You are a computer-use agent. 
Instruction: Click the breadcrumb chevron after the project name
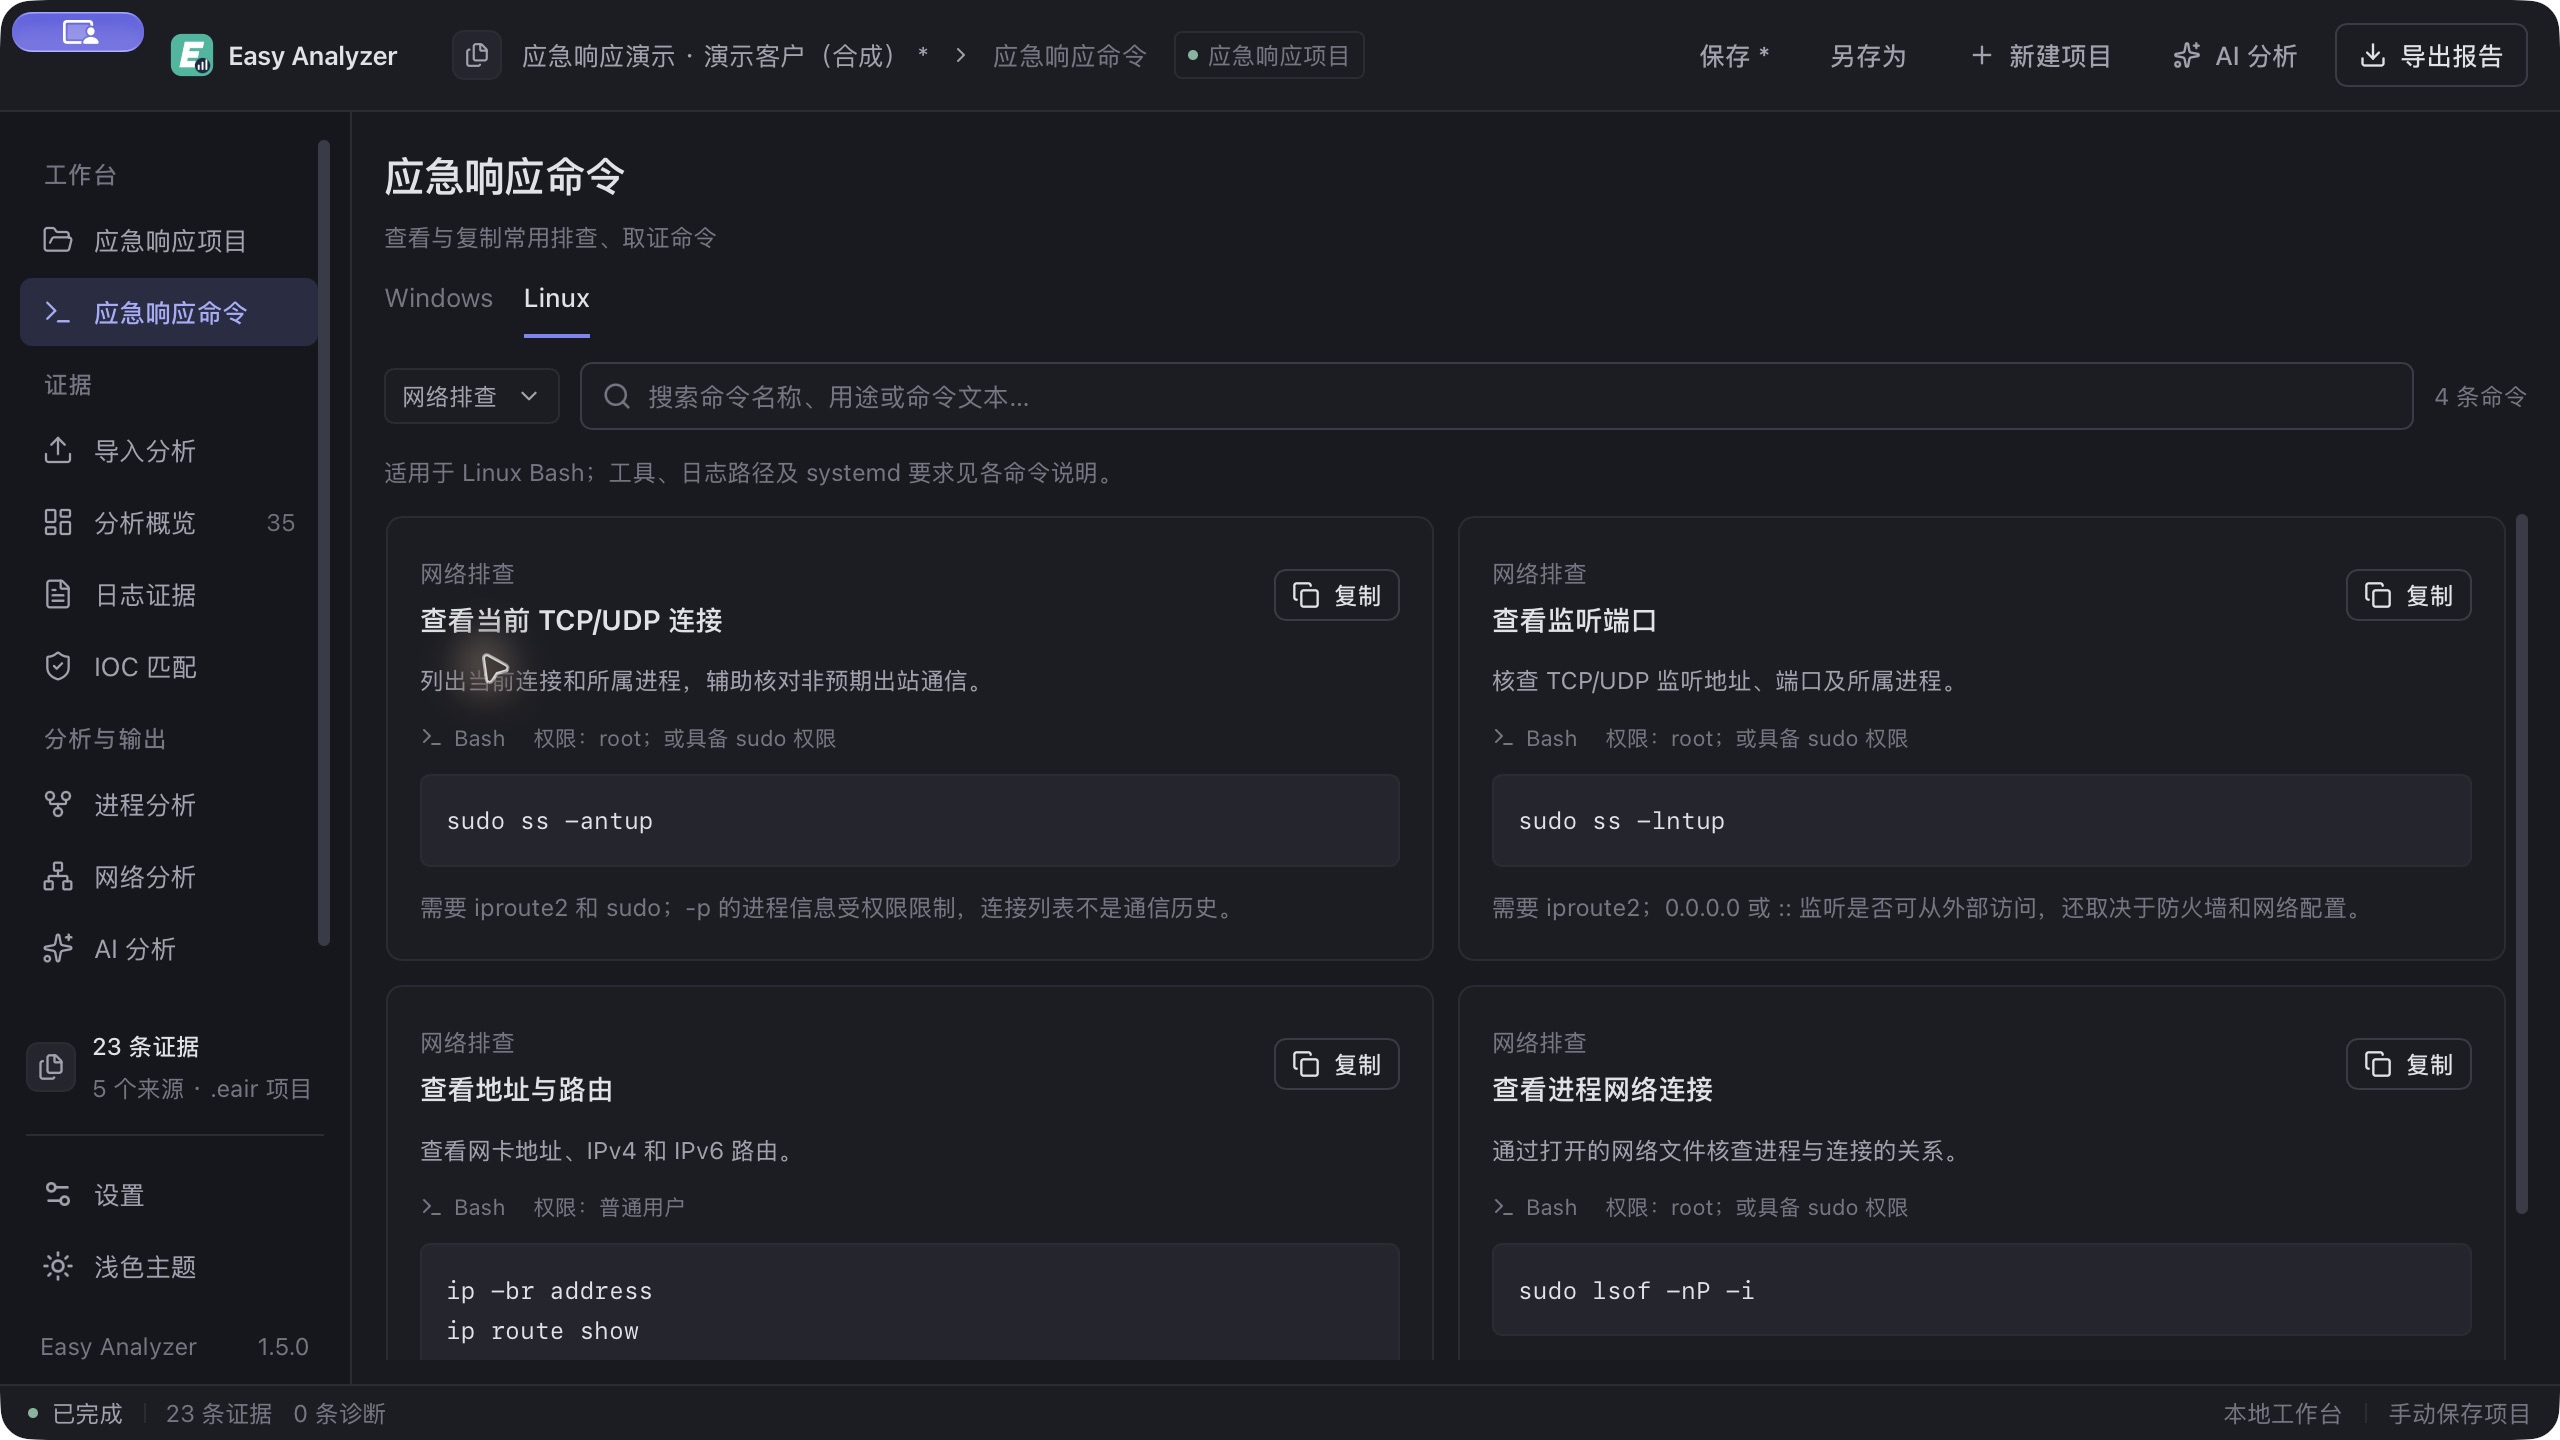(960, 56)
